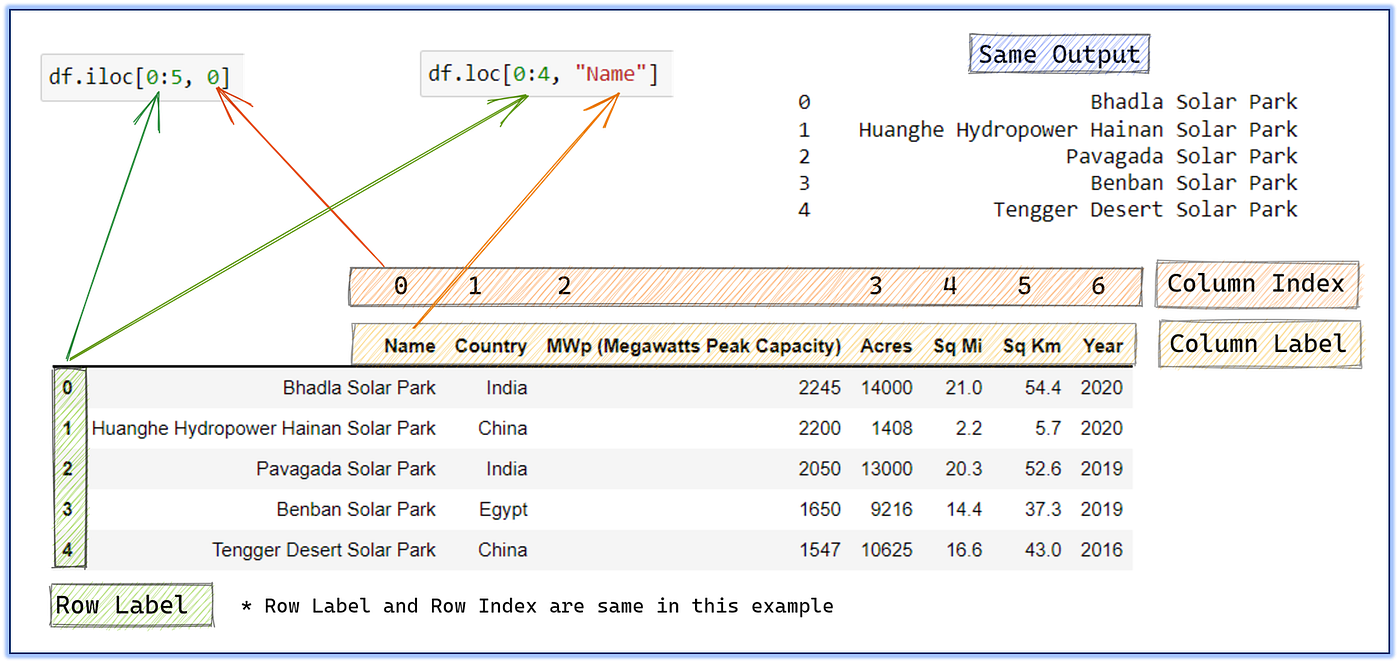Select row label 4 in the index strip
This screenshot has height=663, width=1400.
[x=68, y=549]
